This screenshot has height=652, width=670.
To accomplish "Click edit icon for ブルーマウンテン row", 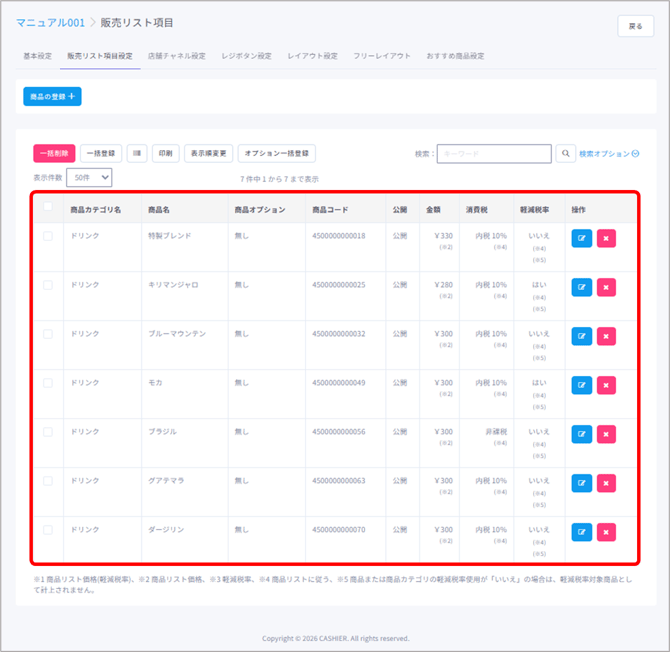I will coord(582,337).
